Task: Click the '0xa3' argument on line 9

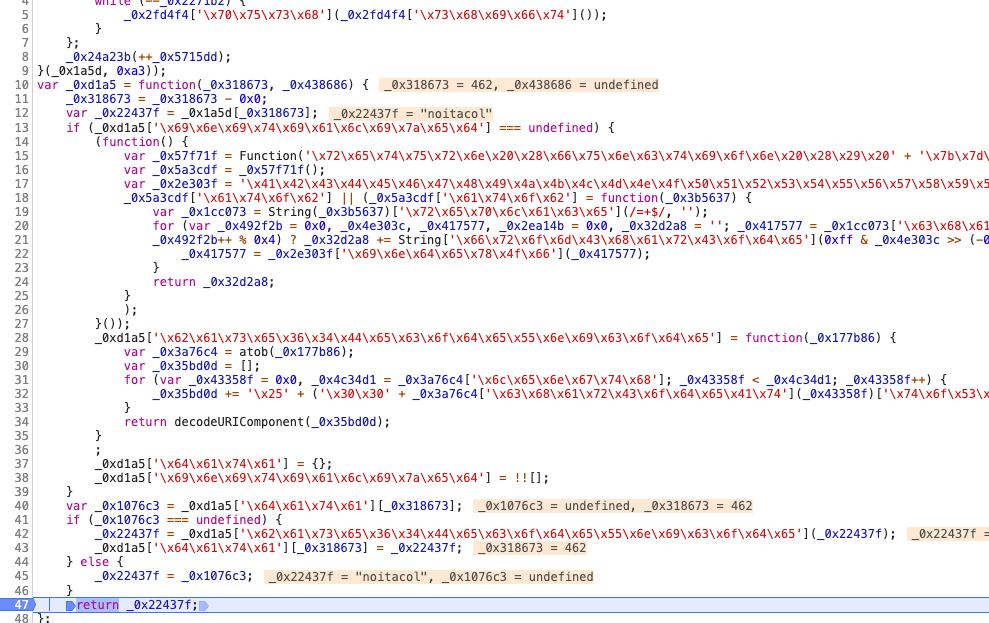Action: (131, 71)
